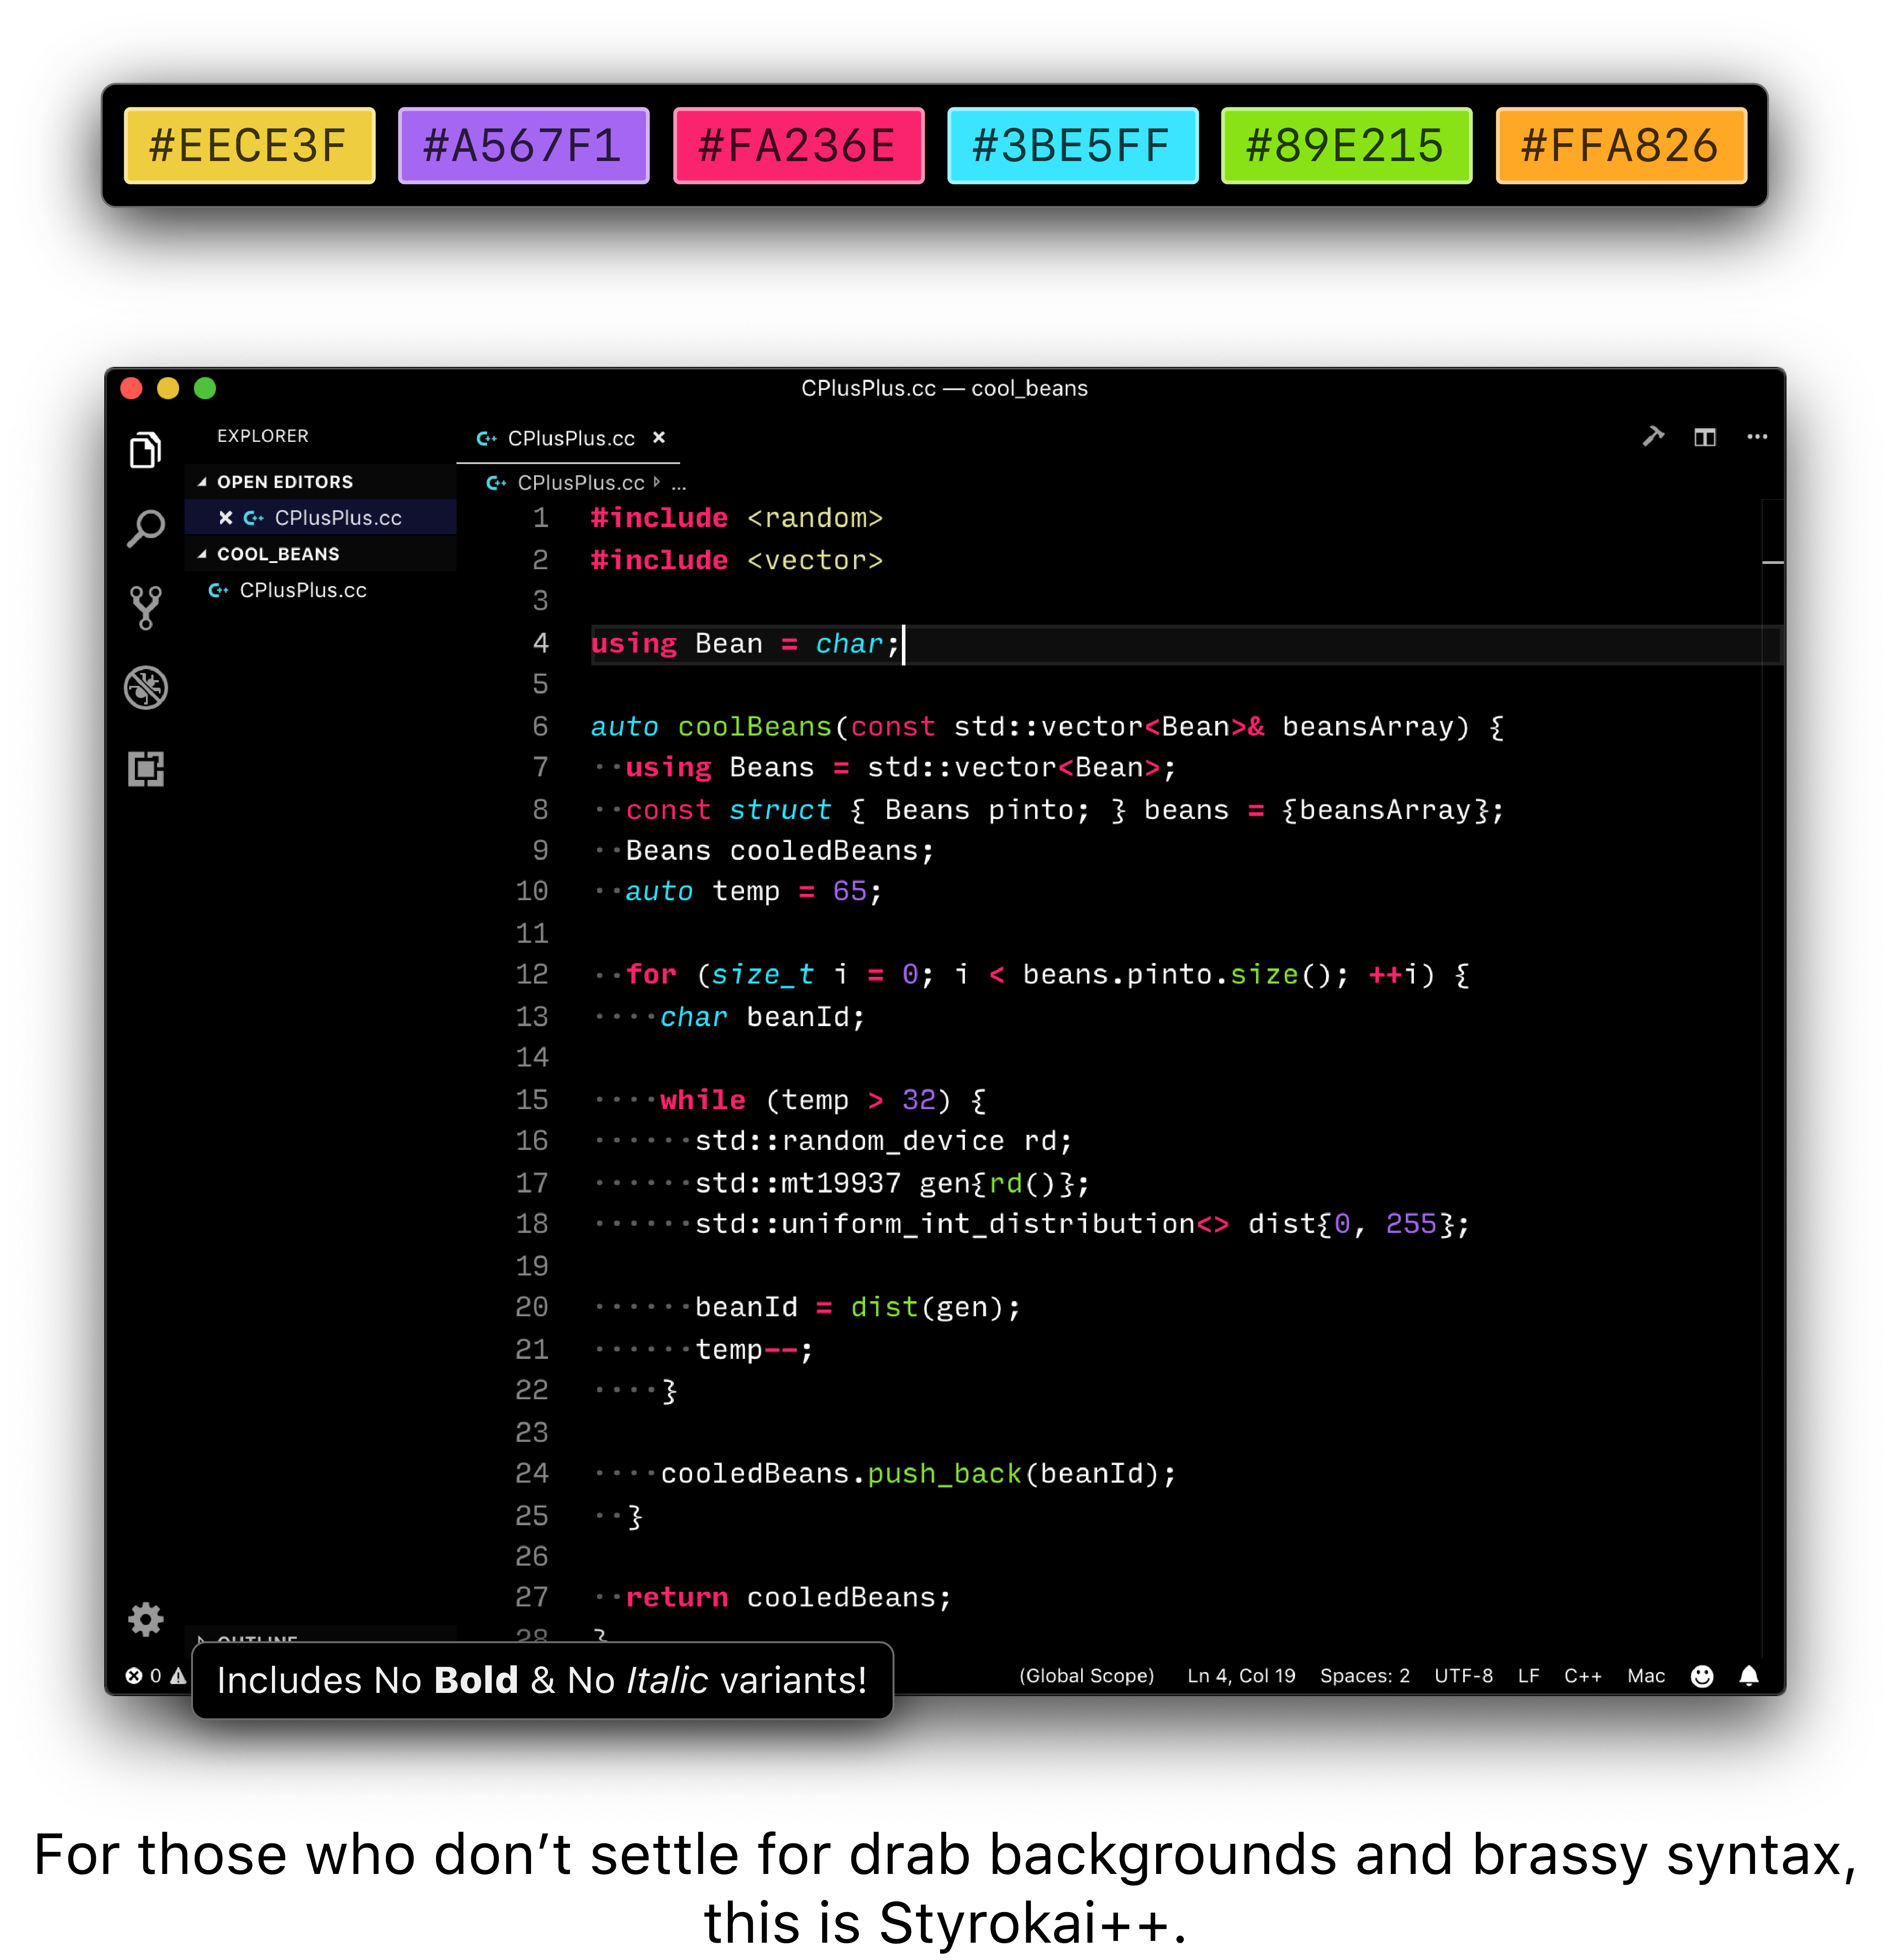
Task: Open the Source Control icon
Action: (x=146, y=607)
